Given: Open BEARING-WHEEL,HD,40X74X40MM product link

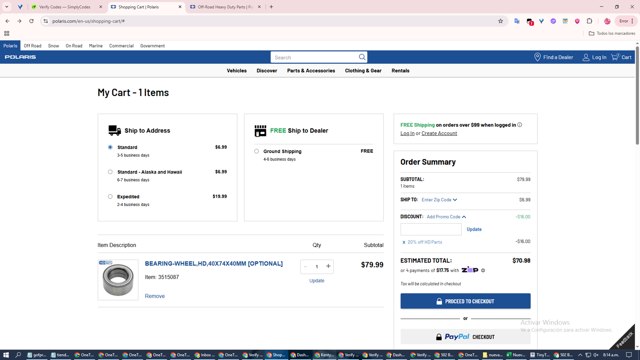Looking at the screenshot, I should [x=214, y=264].
